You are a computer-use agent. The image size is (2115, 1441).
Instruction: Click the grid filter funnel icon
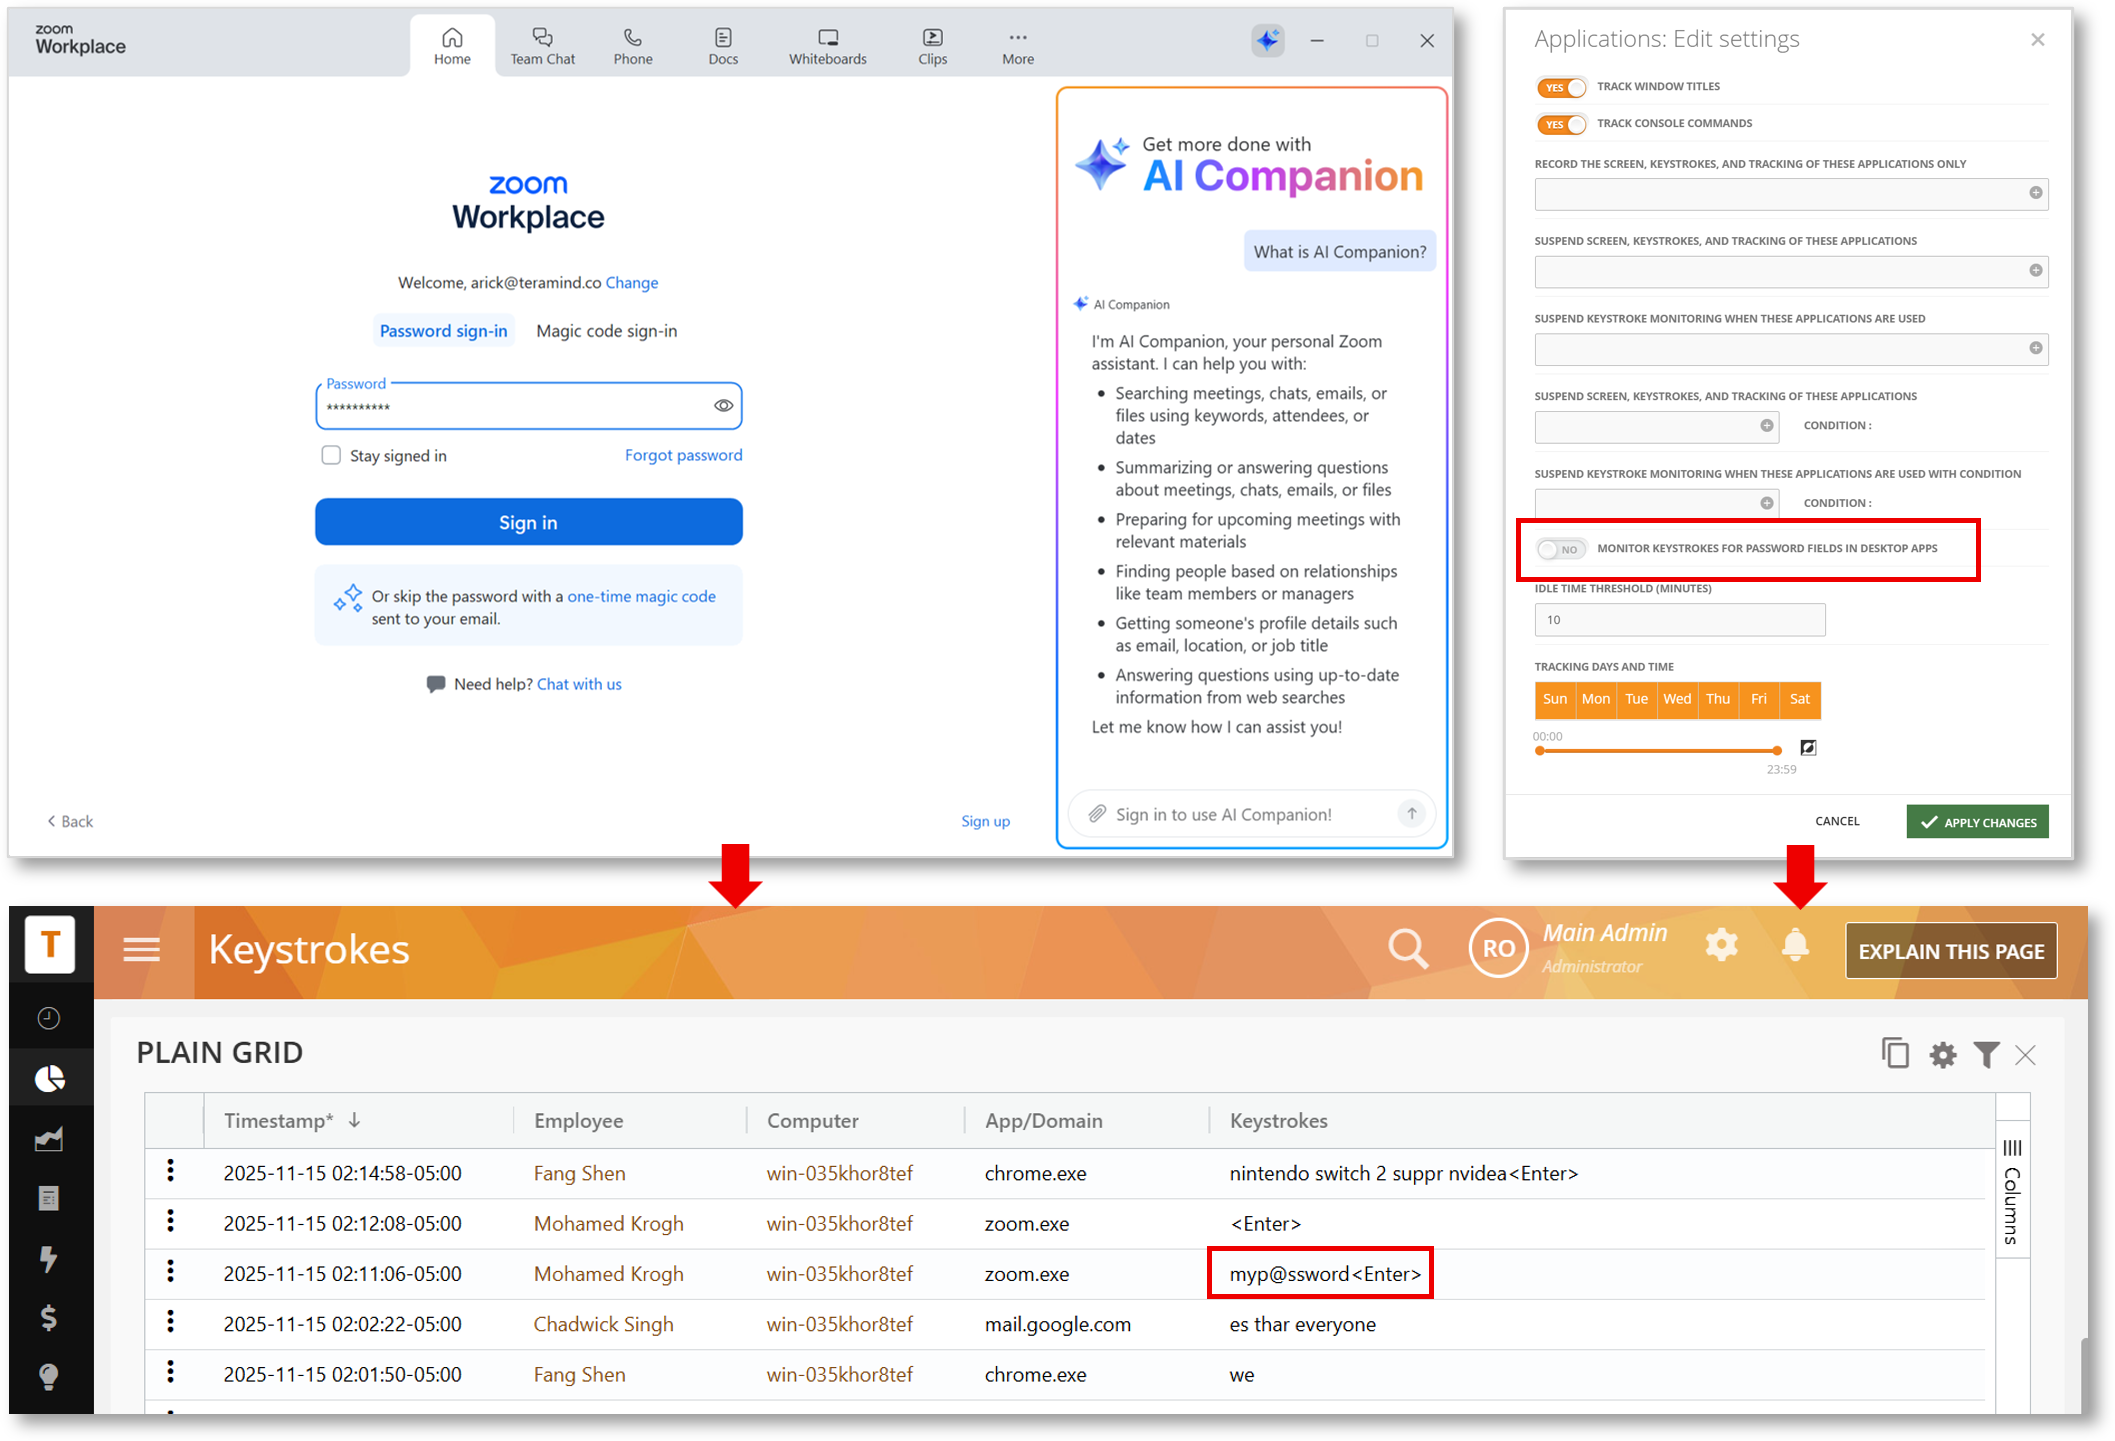[1986, 1055]
